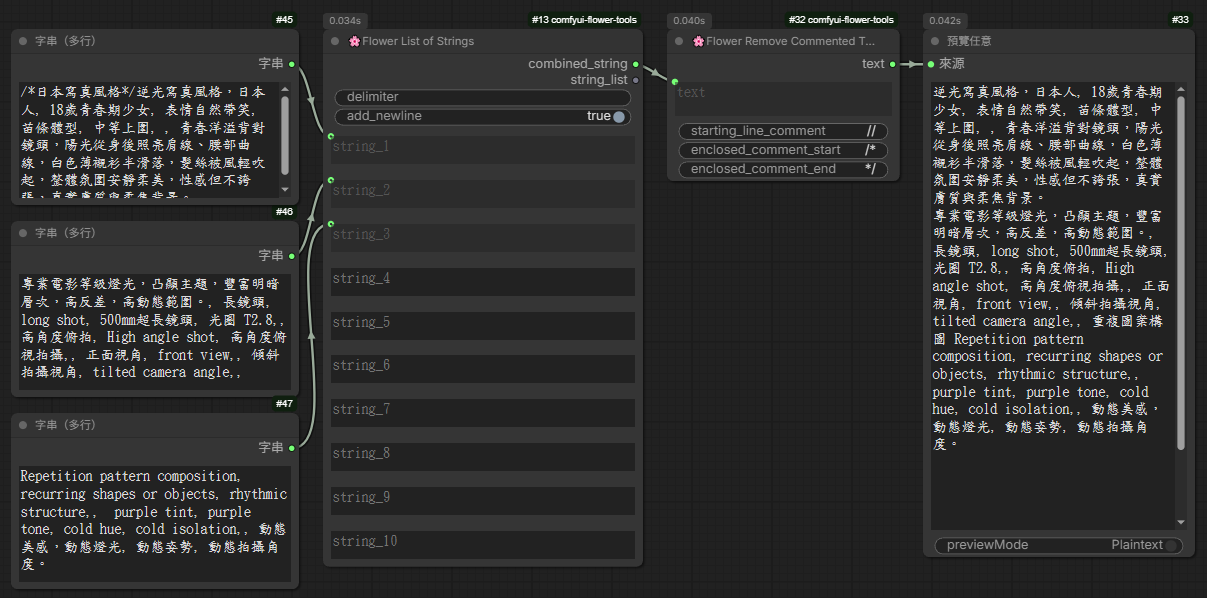Edit the starting_line_comment field
The width and height of the screenshot is (1207, 598).
tap(783, 131)
